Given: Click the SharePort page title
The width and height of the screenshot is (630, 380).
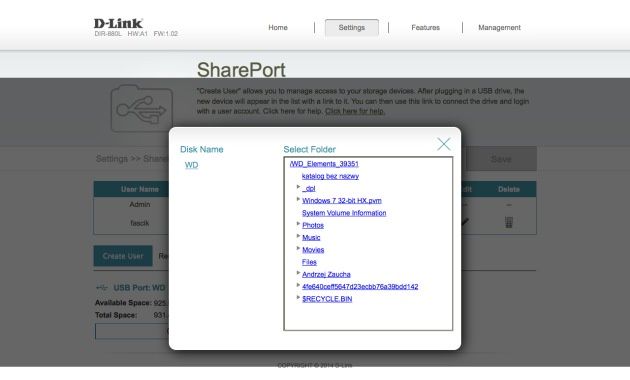Looking at the screenshot, I should pos(241,70).
